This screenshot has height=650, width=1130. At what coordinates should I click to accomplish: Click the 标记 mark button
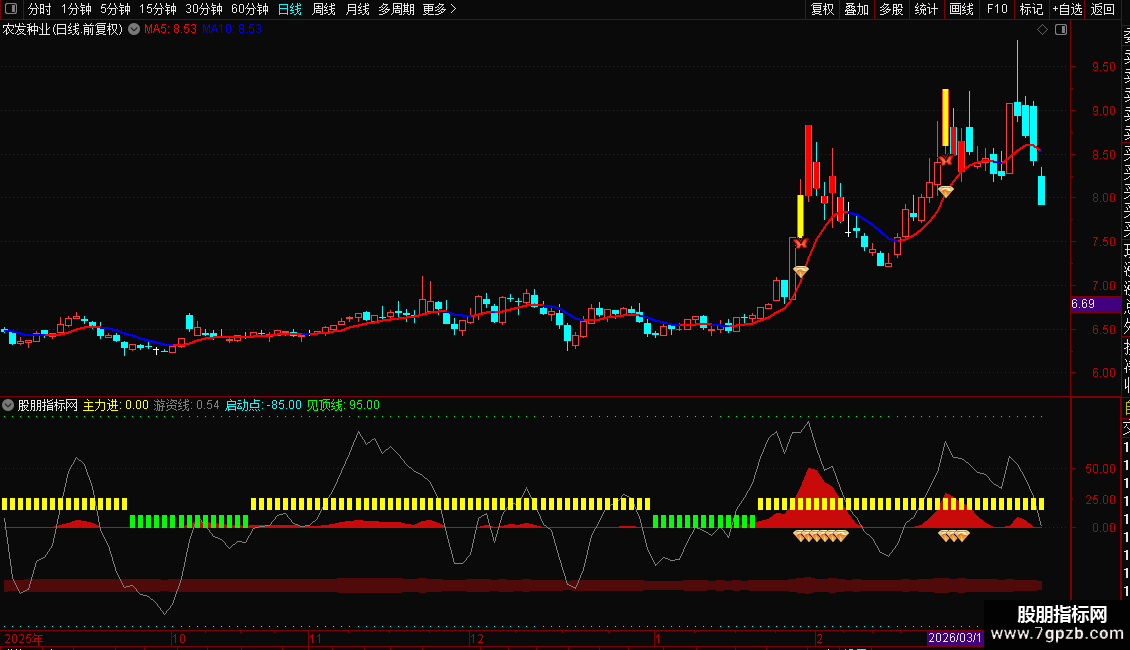click(1031, 9)
